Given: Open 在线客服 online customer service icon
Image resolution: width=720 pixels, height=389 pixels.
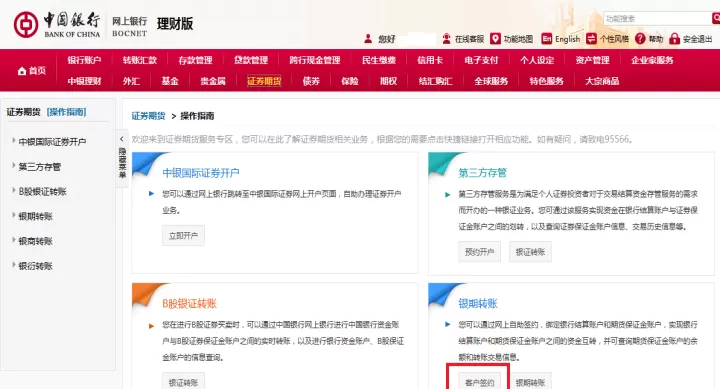Looking at the screenshot, I should (446, 39).
